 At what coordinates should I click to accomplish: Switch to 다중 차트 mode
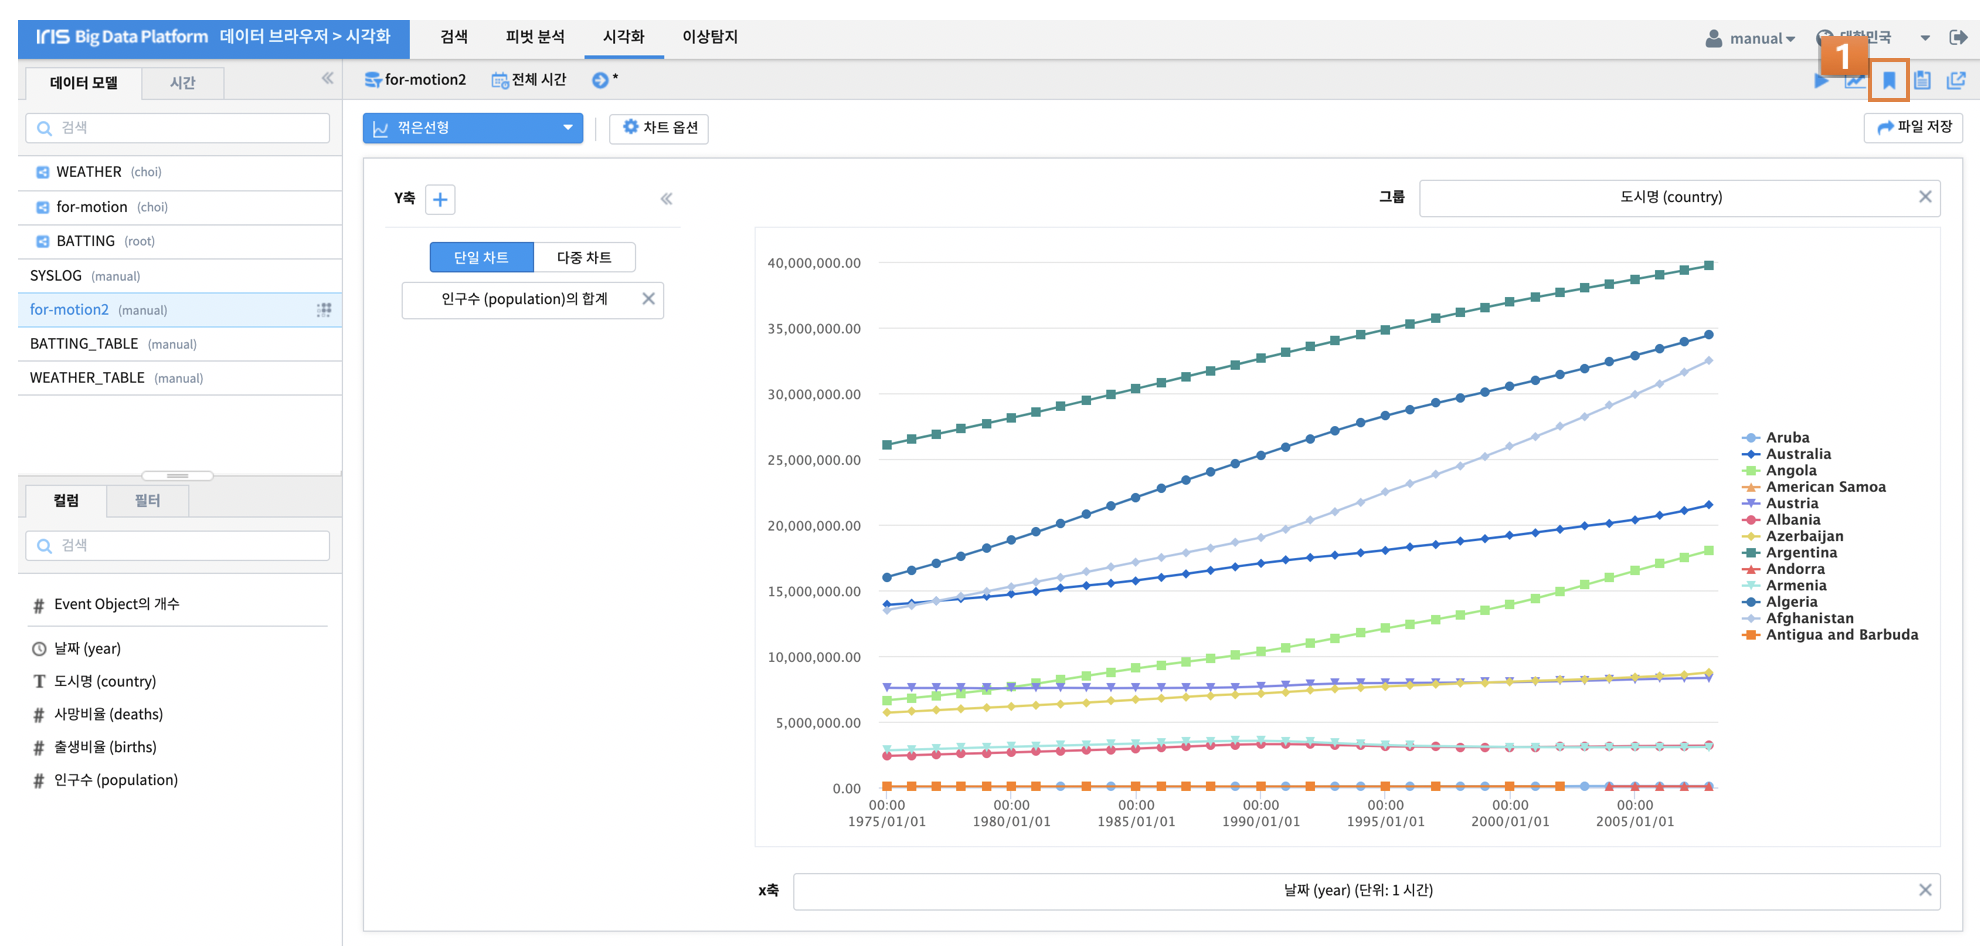point(584,257)
